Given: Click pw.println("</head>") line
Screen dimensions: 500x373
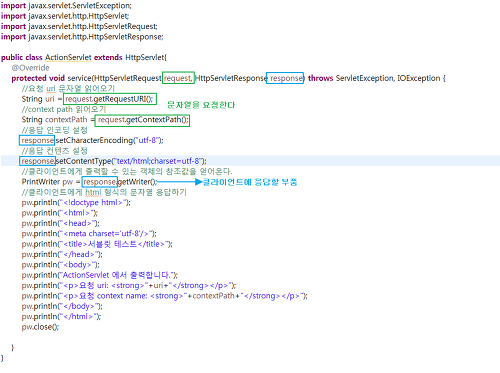Looking at the screenshot, I should (x=62, y=254).
